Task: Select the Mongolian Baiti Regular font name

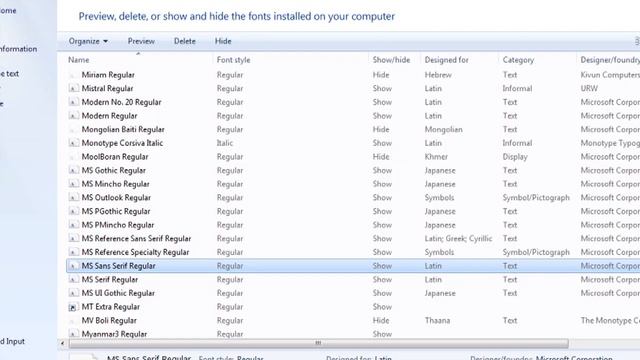Action: pos(123,129)
